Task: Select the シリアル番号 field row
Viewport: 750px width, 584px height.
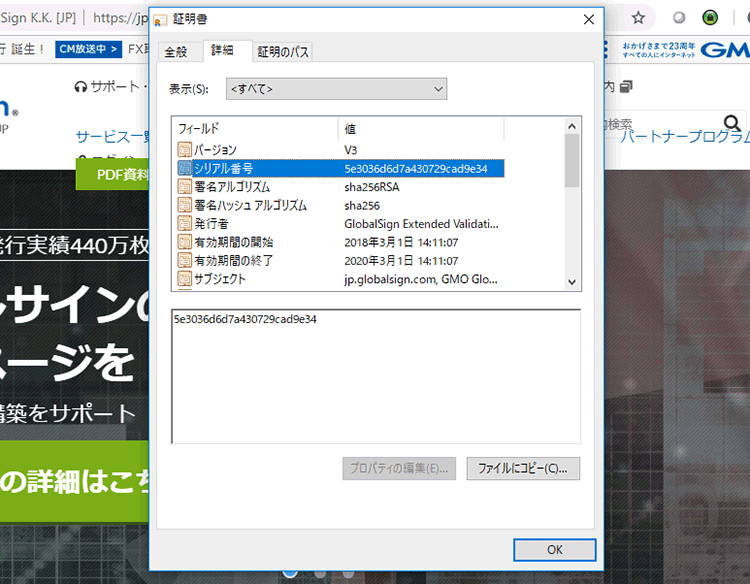Action: click(223, 168)
